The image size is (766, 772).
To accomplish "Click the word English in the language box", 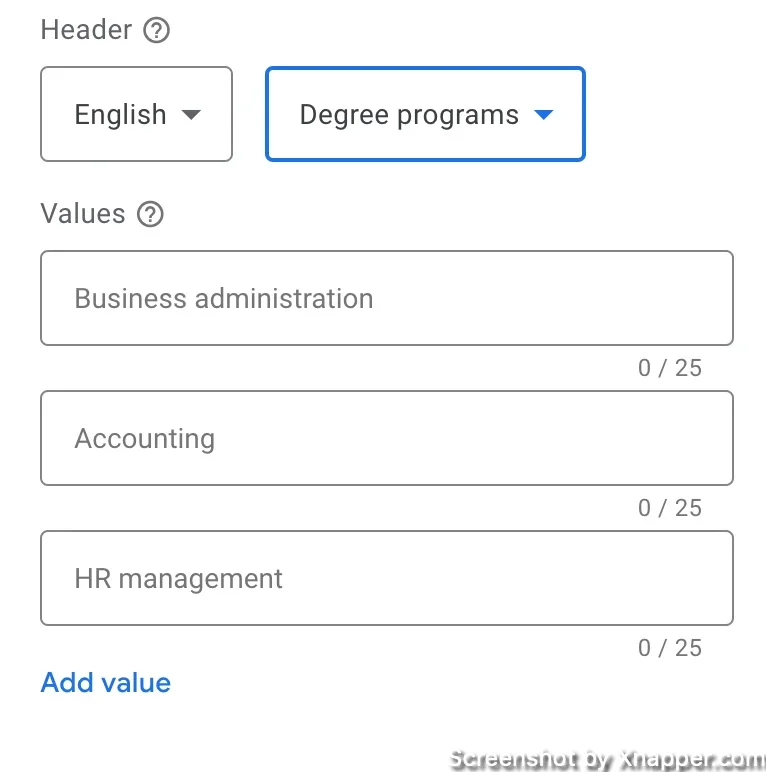I will point(121,115).
